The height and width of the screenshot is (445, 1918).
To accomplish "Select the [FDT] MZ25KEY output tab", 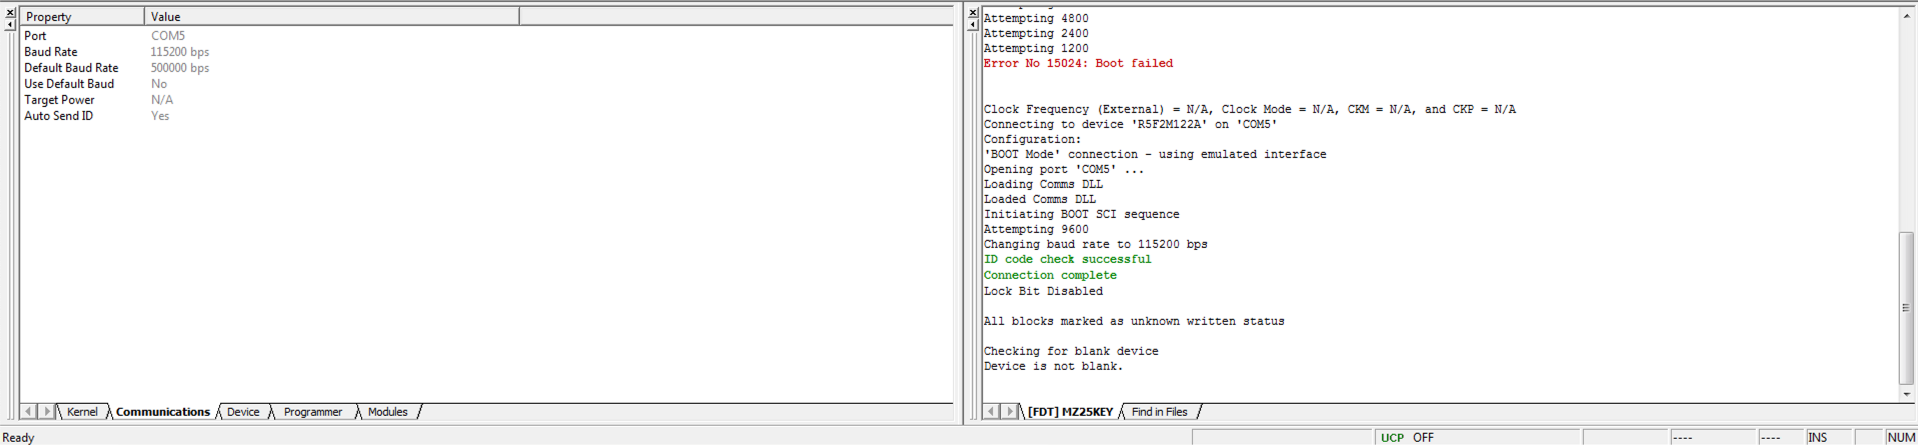I will point(1070,412).
